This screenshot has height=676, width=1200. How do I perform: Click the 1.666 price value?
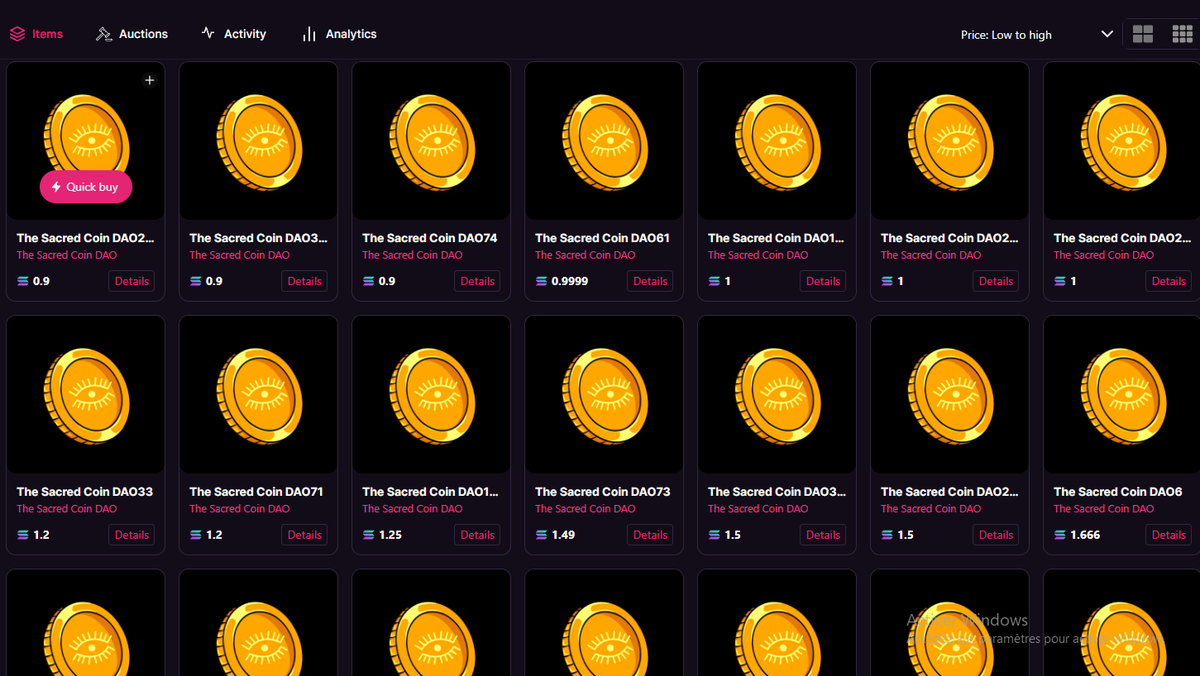click(1085, 535)
